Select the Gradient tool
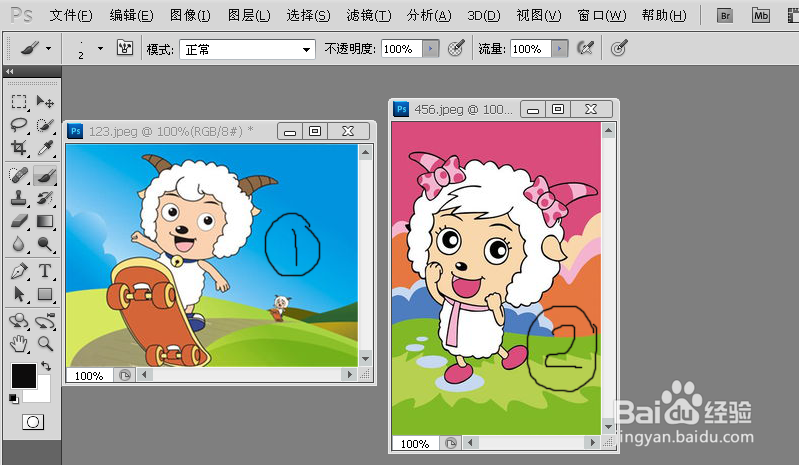799x465 pixels. (45, 221)
